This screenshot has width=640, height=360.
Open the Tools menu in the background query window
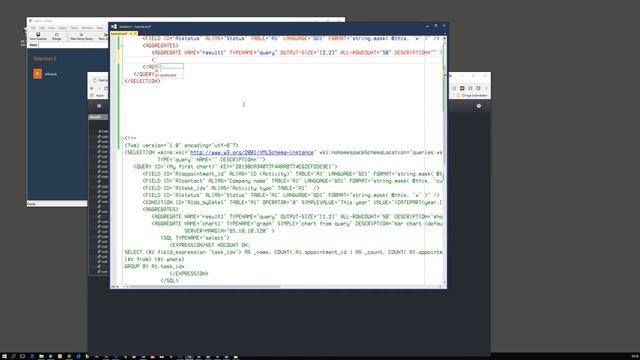[x=74, y=28]
